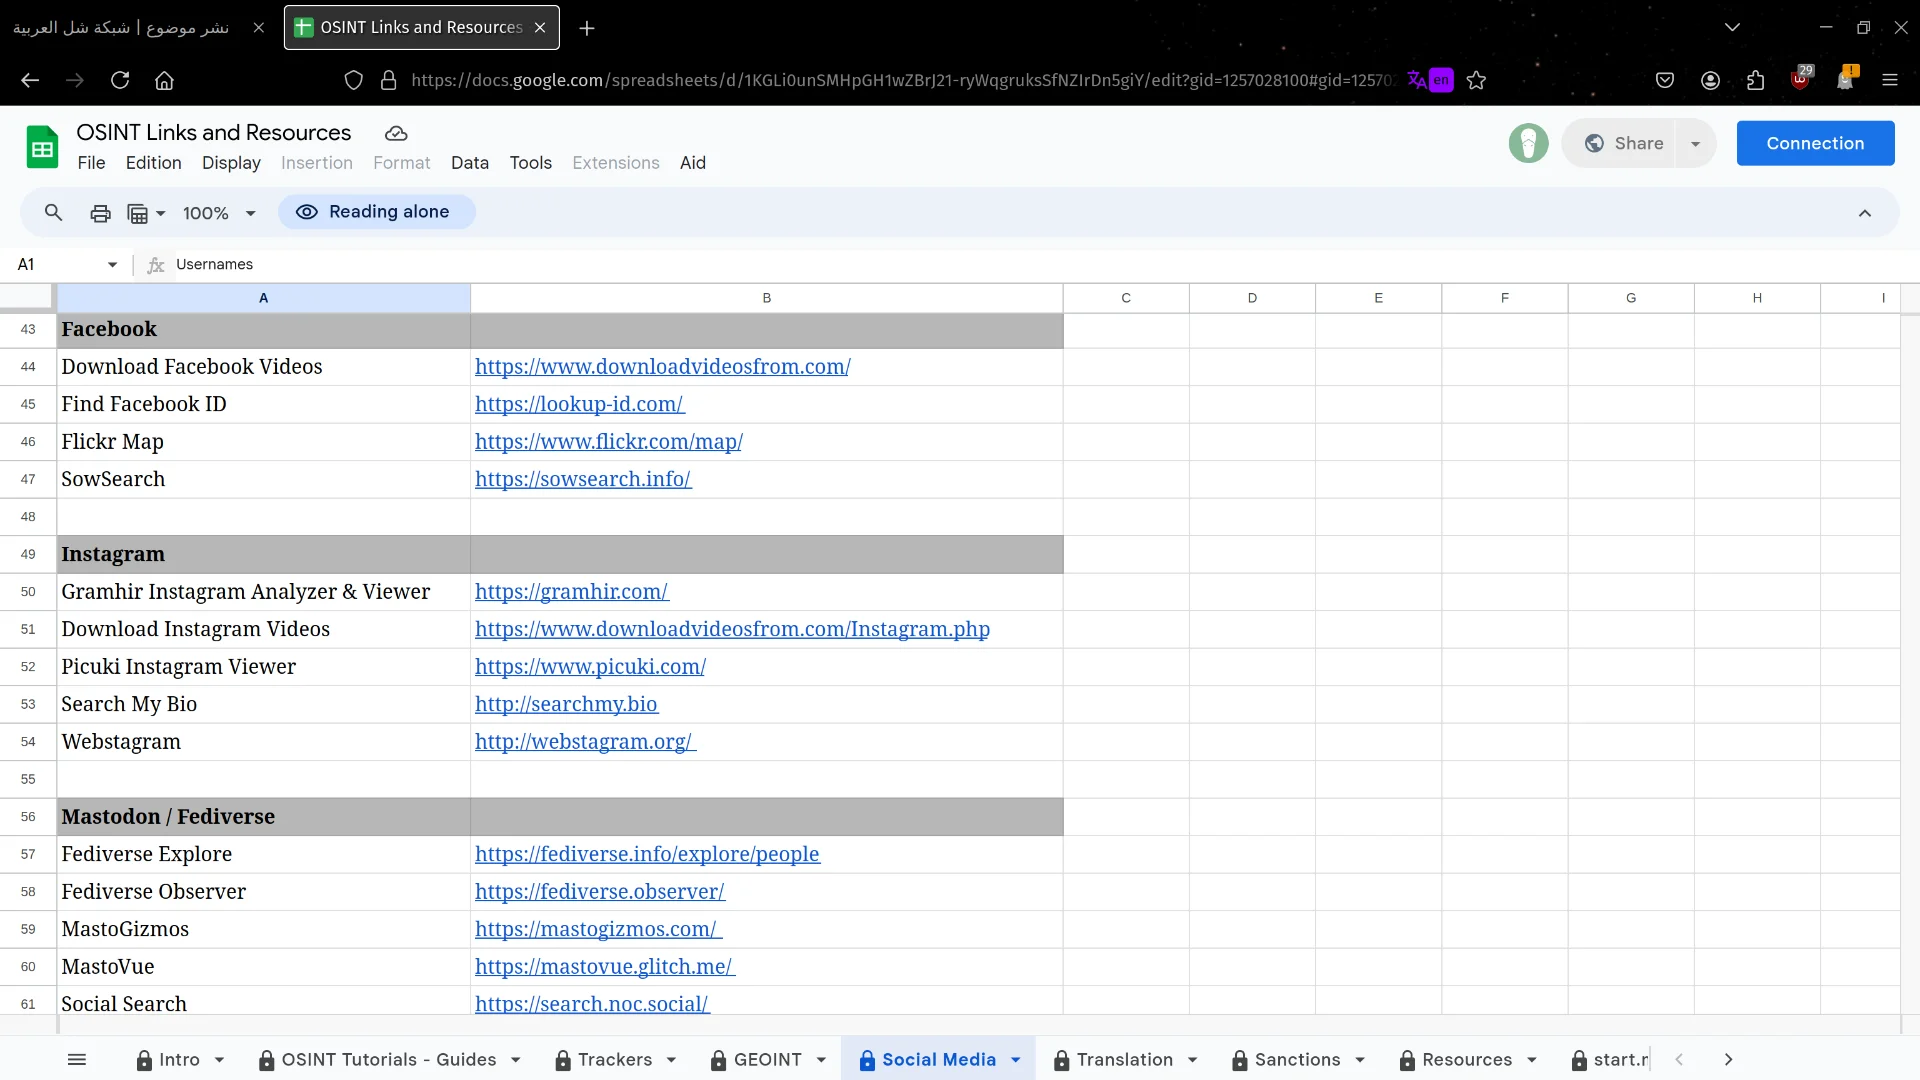The image size is (1920, 1080).
Task: Open the Display menu
Action: coord(231,163)
